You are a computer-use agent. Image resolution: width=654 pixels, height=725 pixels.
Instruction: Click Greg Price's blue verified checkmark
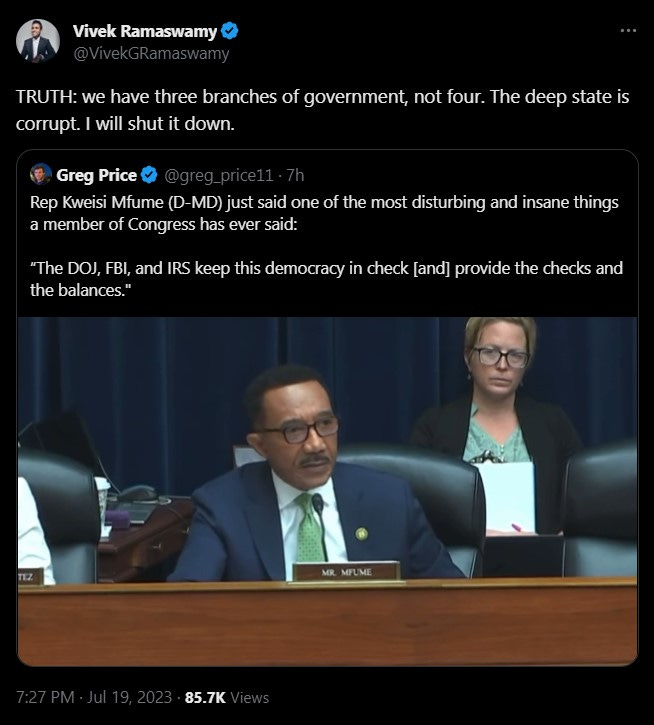click(149, 175)
